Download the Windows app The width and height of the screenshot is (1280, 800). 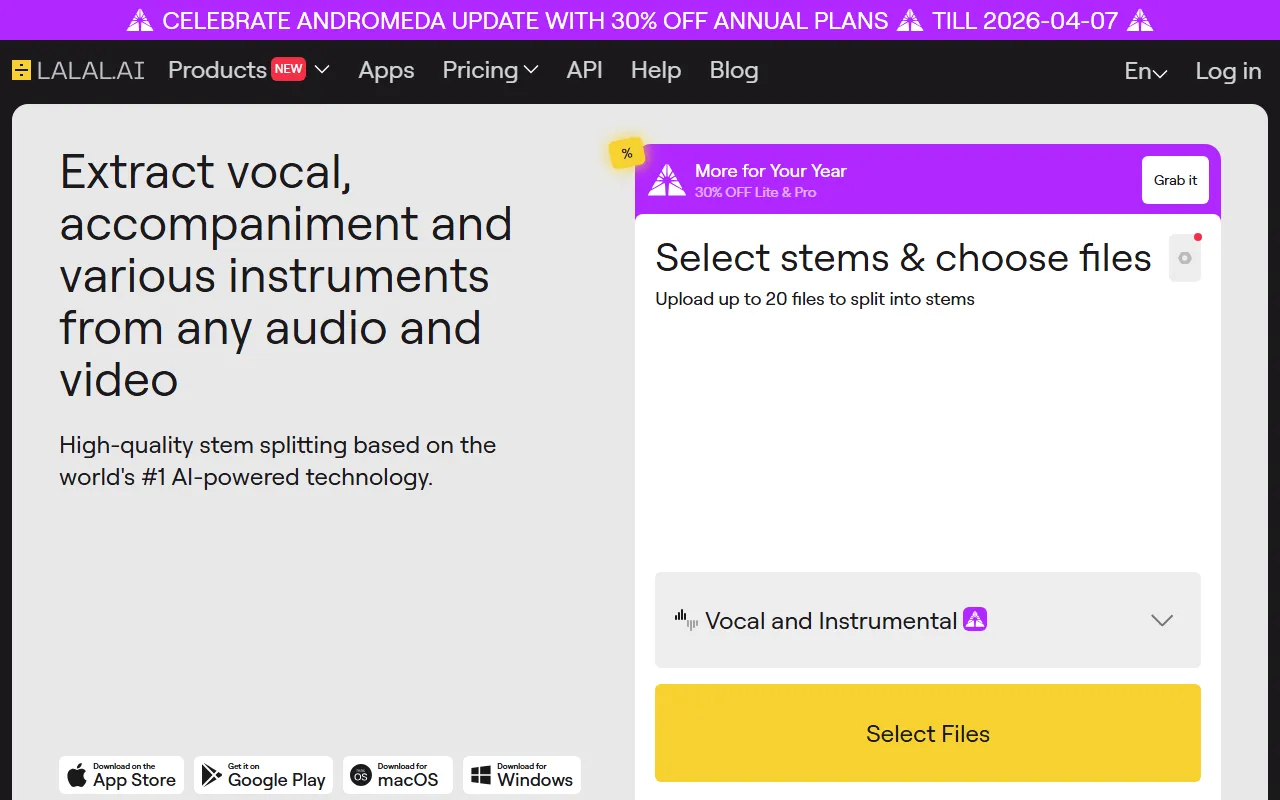tap(521, 775)
